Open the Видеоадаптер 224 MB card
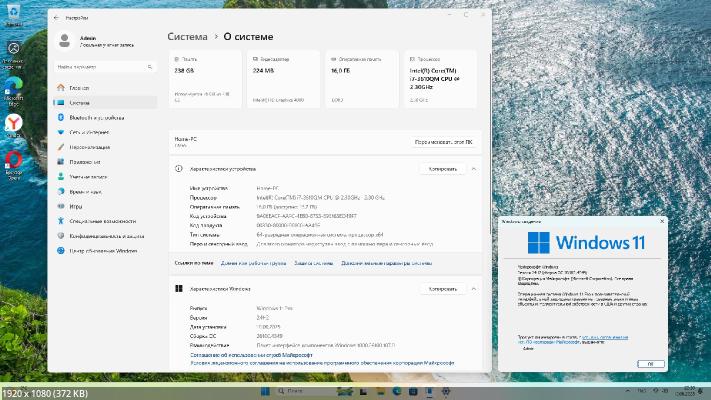711x400 pixels. tap(283, 79)
